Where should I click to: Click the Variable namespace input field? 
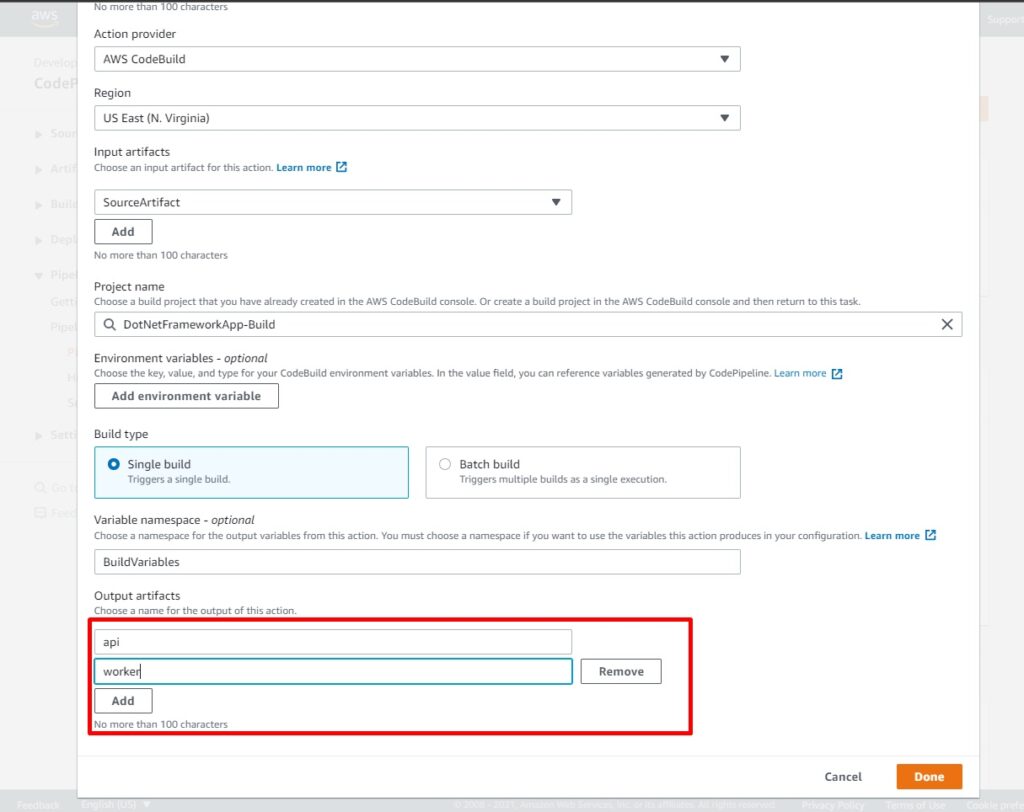pos(417,562)
